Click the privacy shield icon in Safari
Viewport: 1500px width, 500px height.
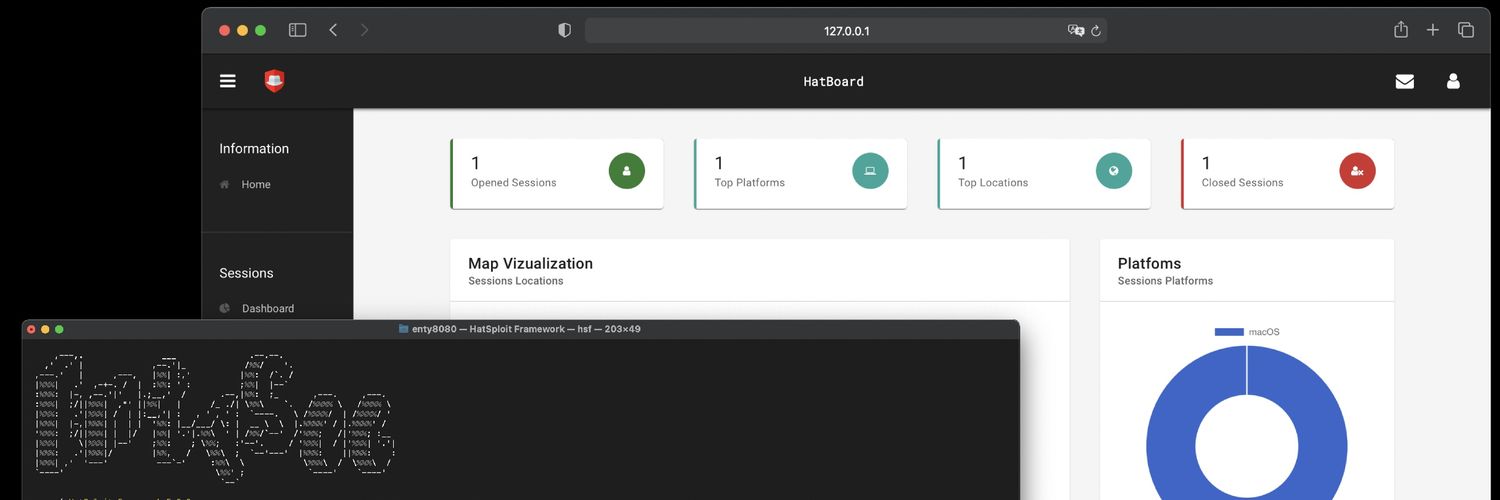coord(564,30)
